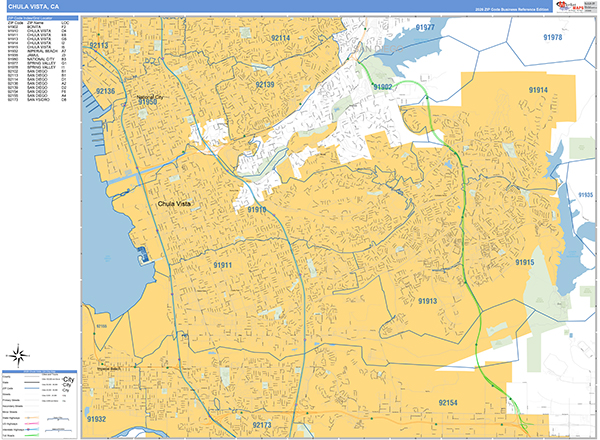Click the compass rose icon

pyautogui.click(x=18, y=354)
